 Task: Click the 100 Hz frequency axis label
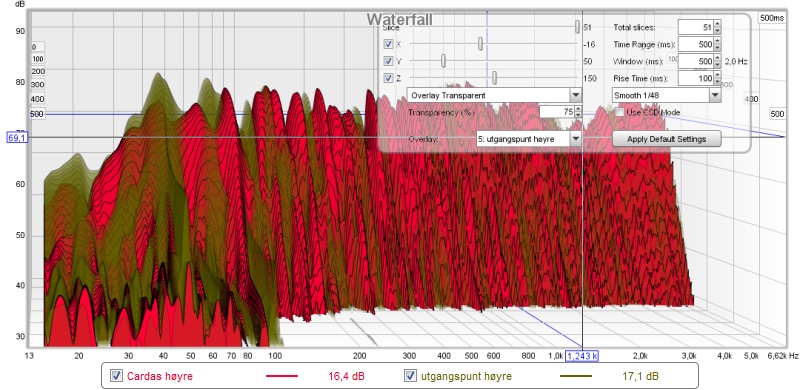(x=275, y=356)
